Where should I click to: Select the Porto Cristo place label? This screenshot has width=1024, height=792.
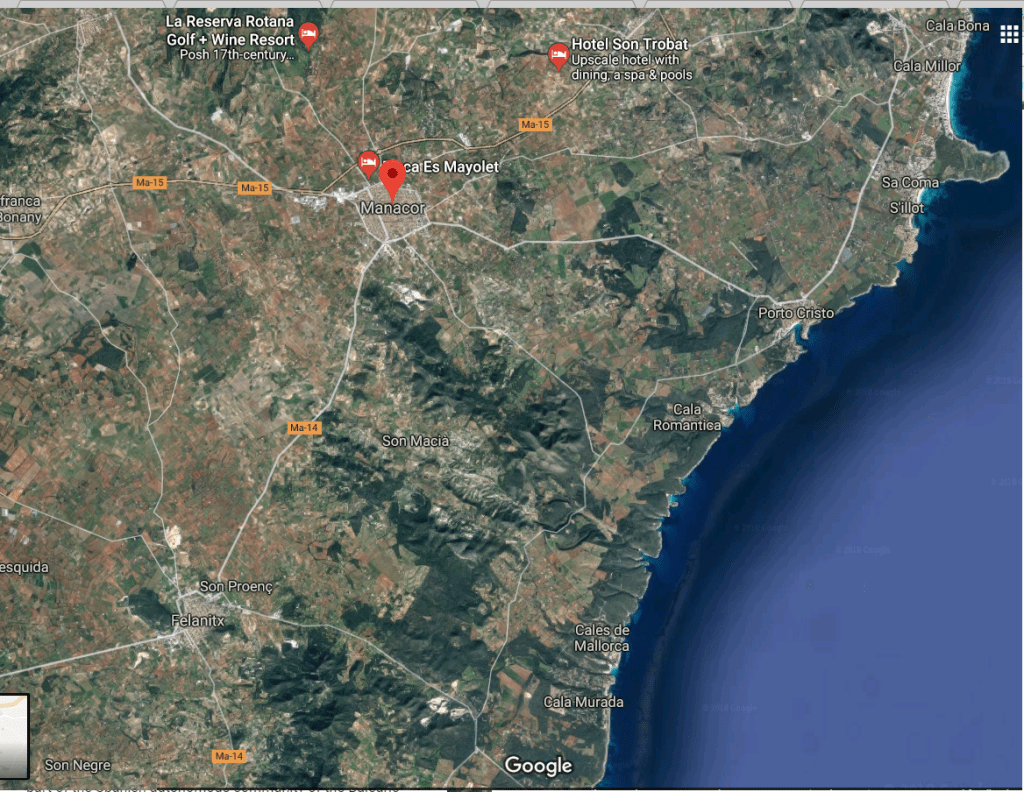795,313
